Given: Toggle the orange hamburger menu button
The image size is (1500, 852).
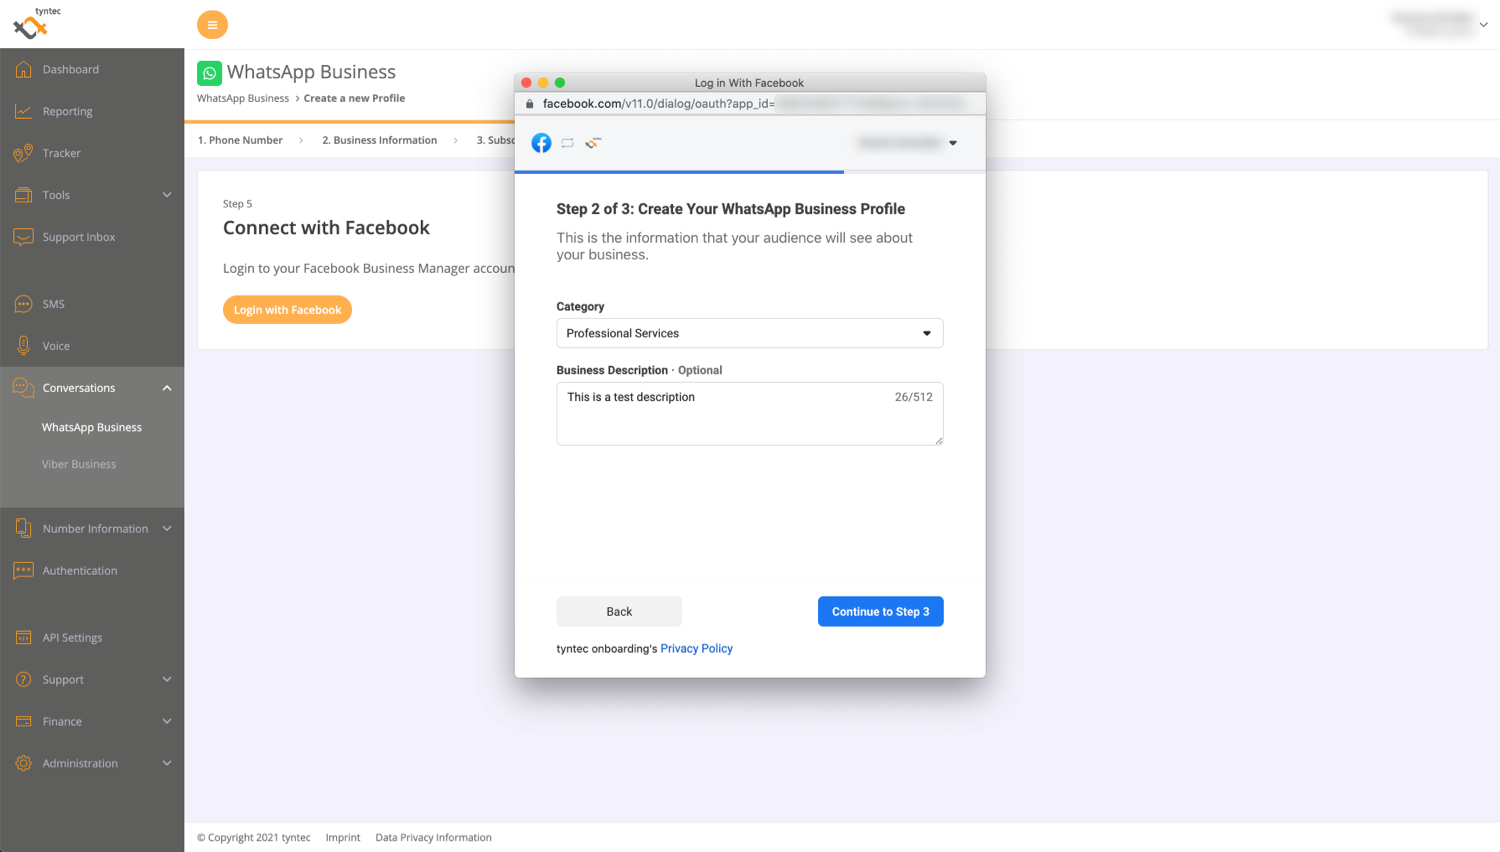Looking at the screenshot, I should (x=212, y=25).
